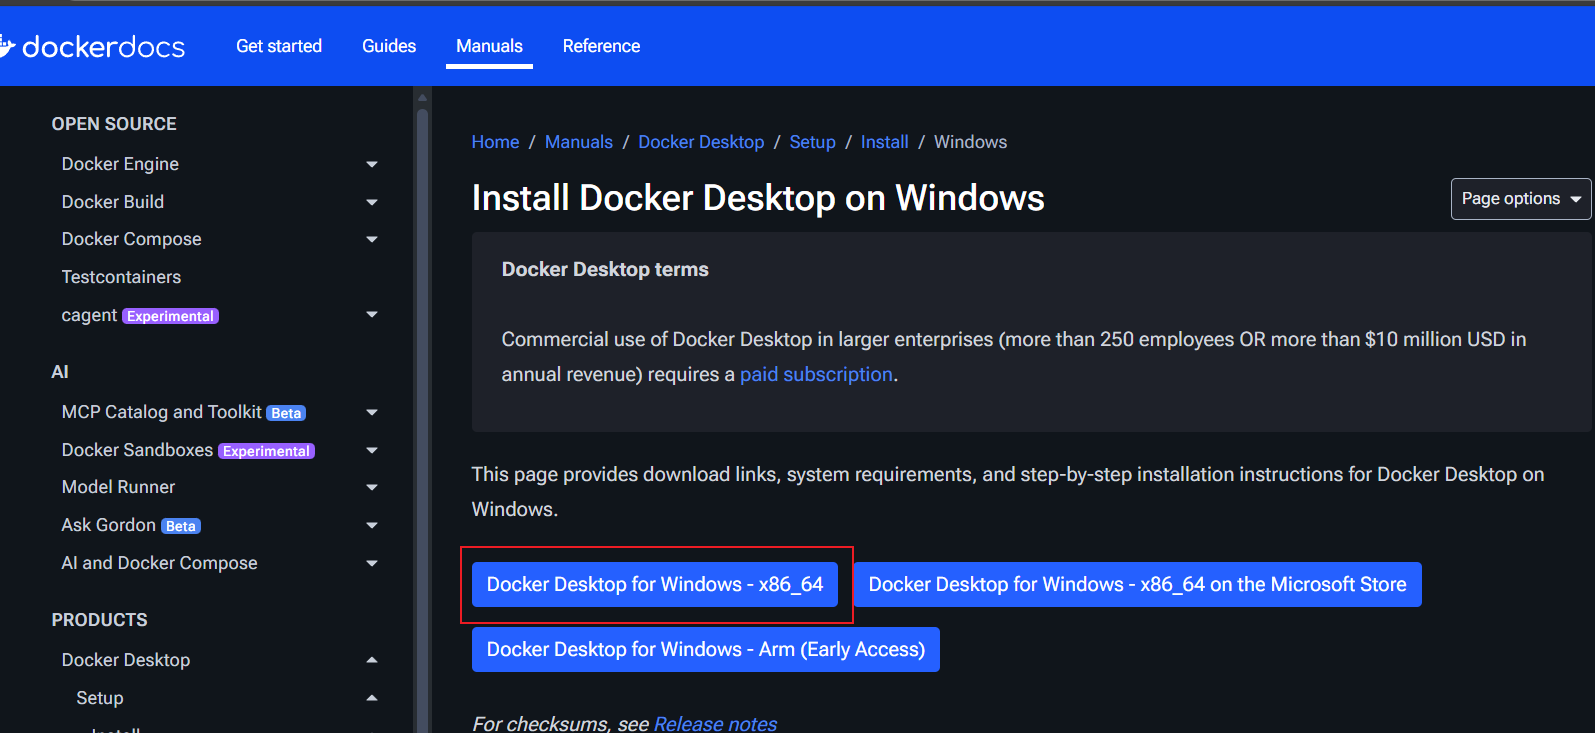Open AI and Docker Compose item
This screenshot has height=733, width=1595.
[x=159, y=563]
